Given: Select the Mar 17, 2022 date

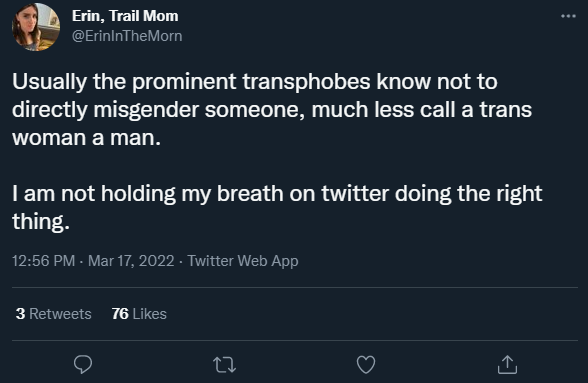Looking at the screenshot, I should coord(131,261).
